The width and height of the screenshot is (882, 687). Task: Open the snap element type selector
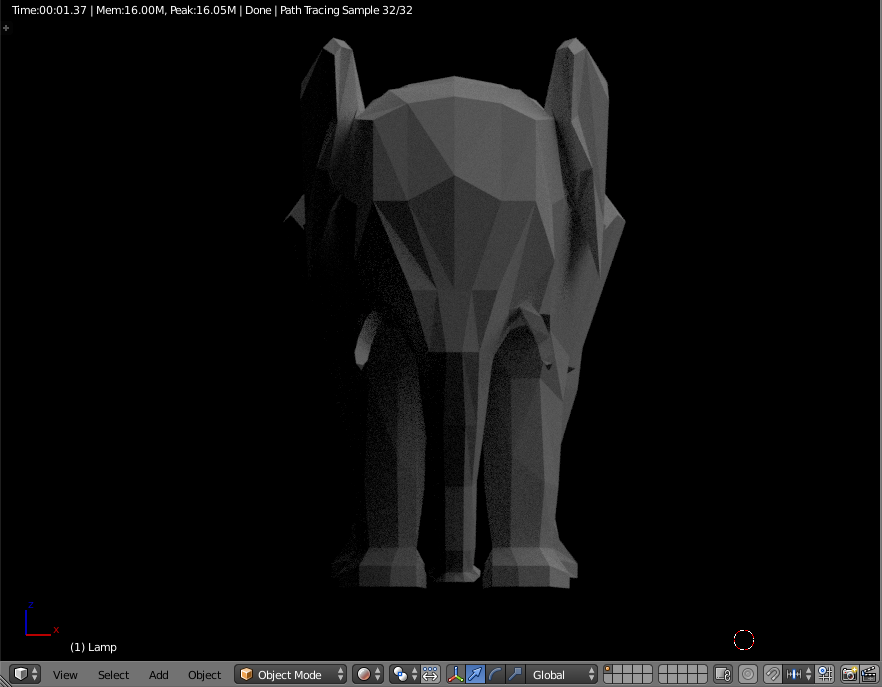799,674
